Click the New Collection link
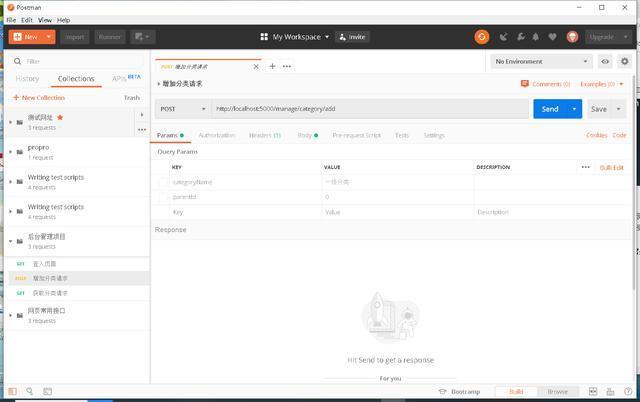Image resolution: width=640 pixels, height=402 pixels. tap(39, 98)
